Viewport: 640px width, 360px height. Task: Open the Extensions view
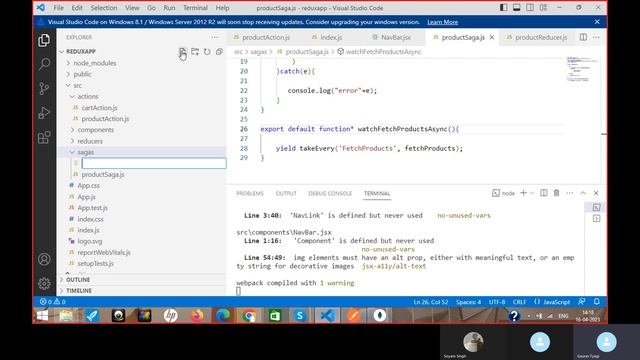[x=44, y=138]
